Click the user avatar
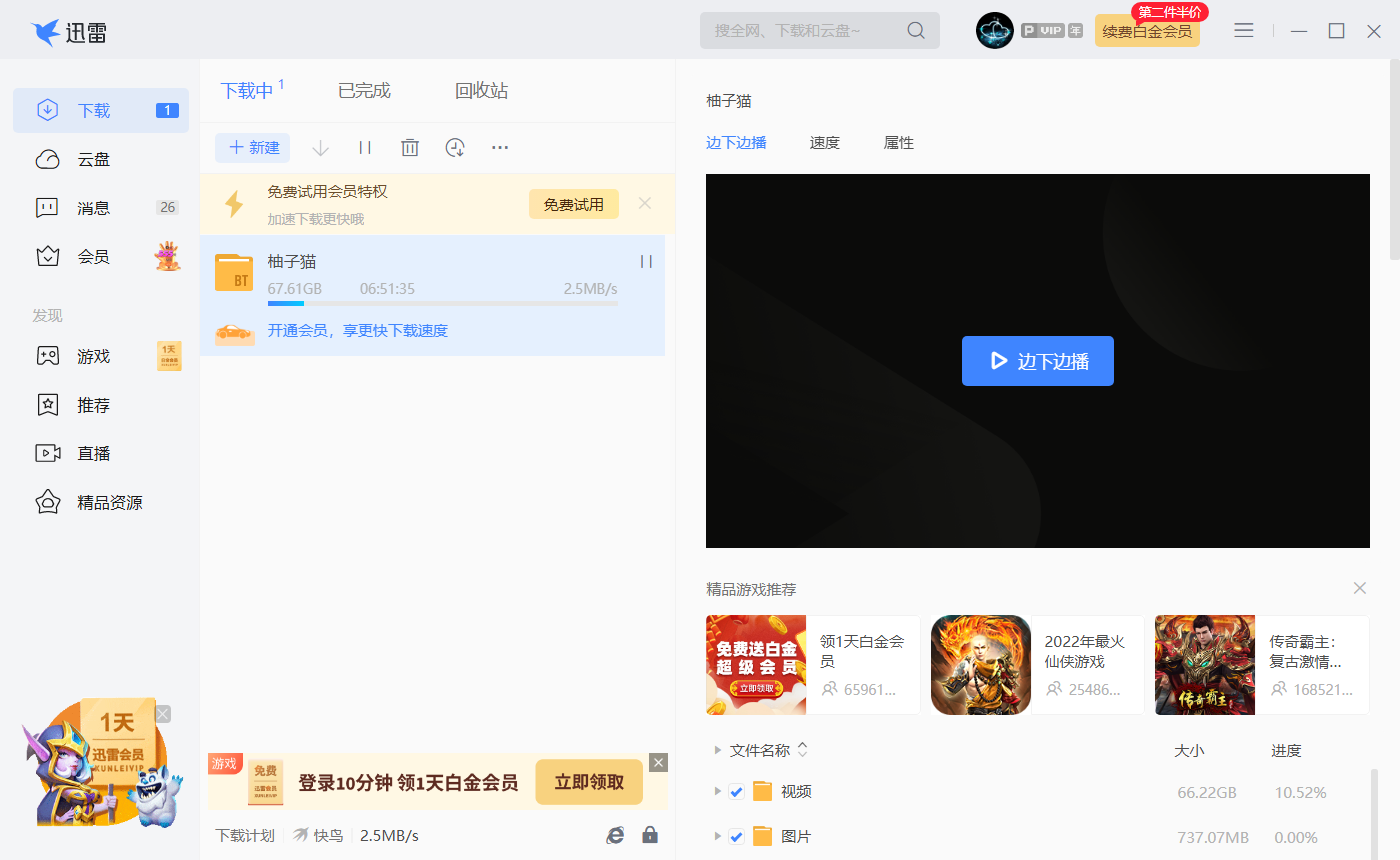This screenshot has height=860, width=1400. [x=995, y=31]
